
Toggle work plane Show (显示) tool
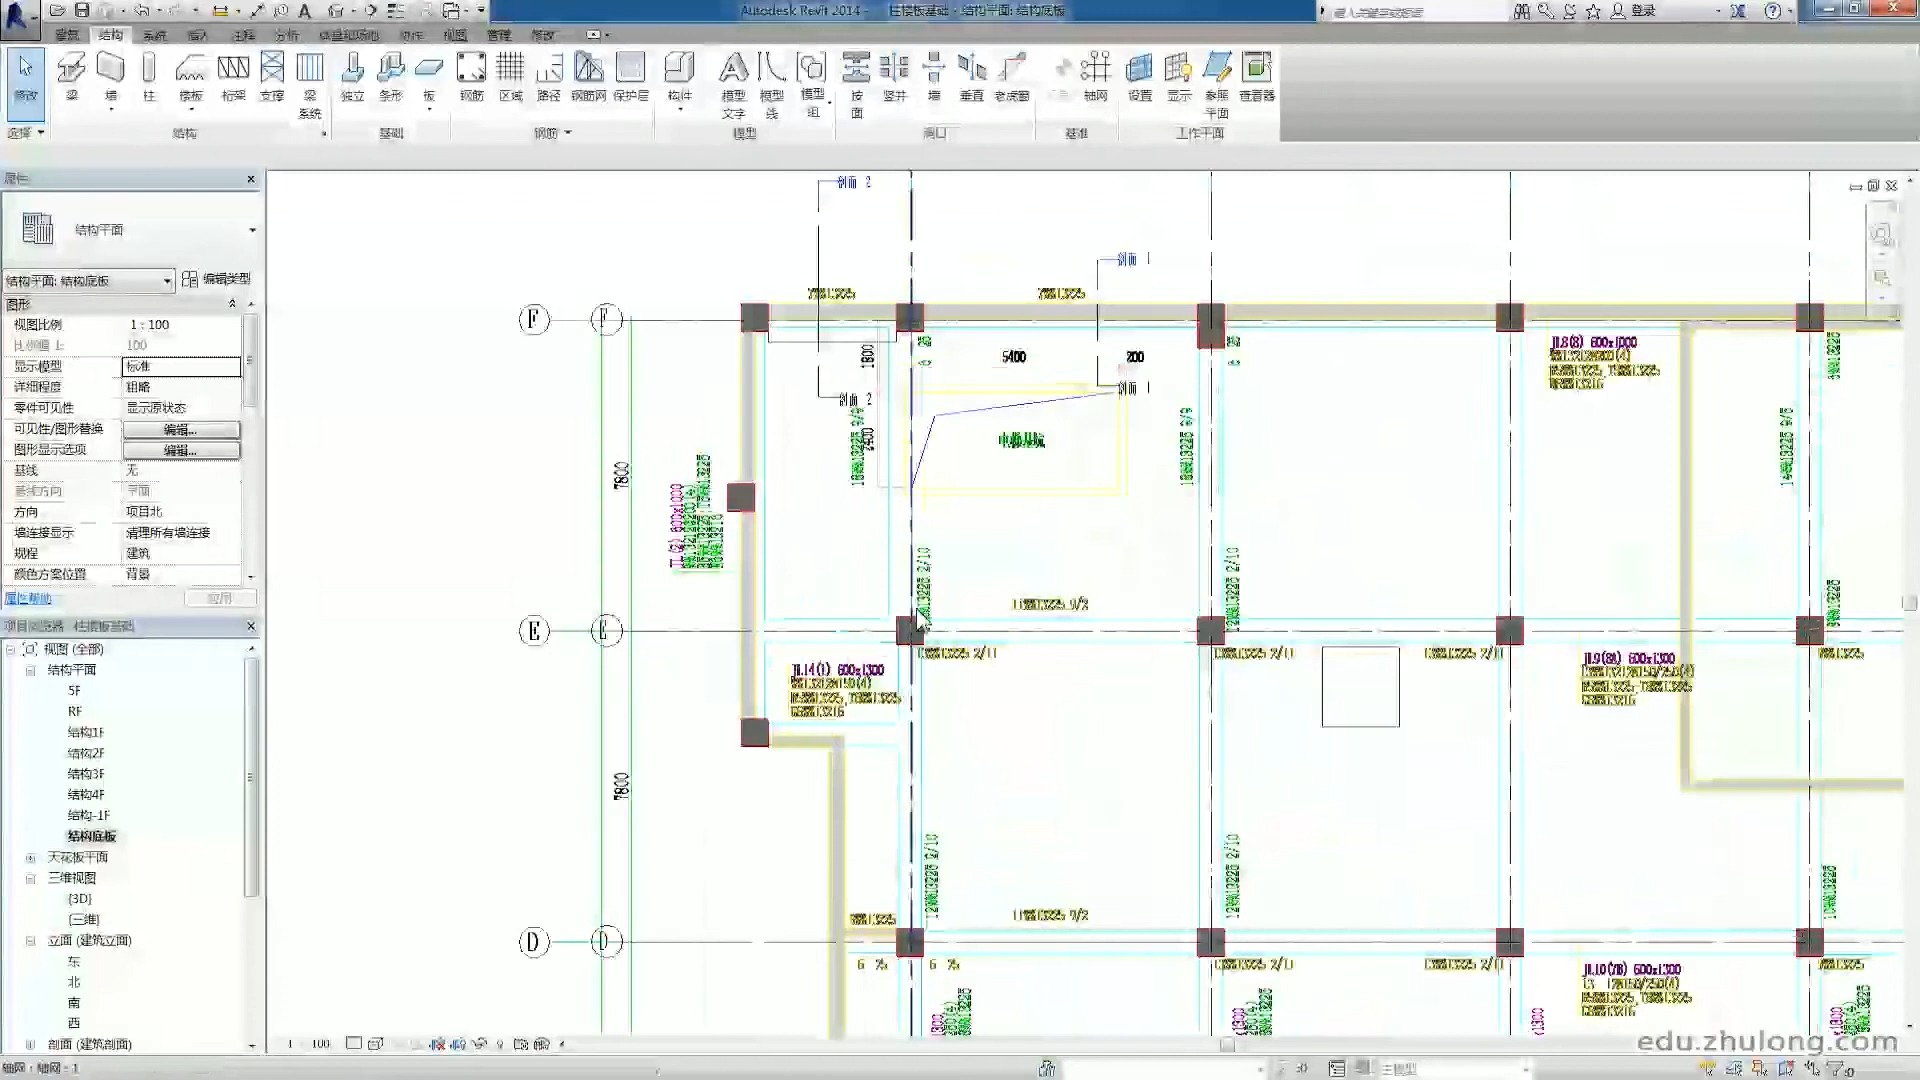(x=1179, y=77)
